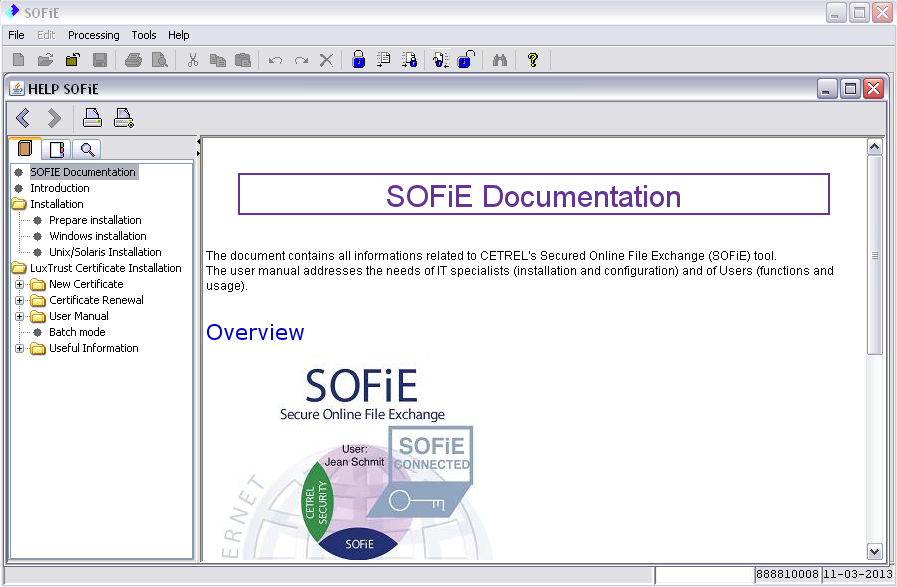Click the vertical scrollbar thumb in help content

(x=874, y=255)
